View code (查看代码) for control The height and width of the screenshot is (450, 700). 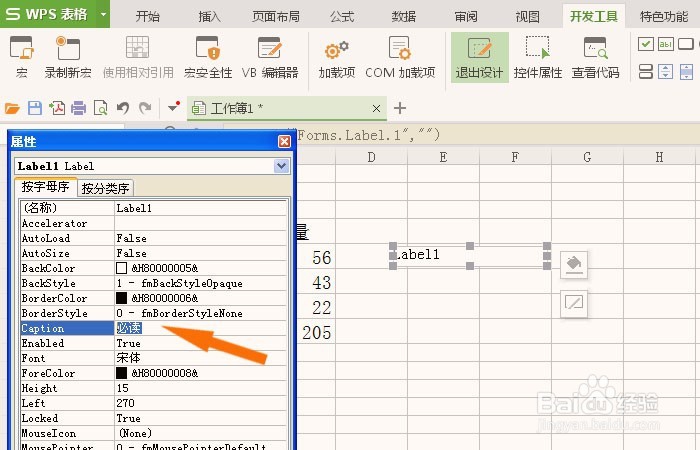pos(596,57)
